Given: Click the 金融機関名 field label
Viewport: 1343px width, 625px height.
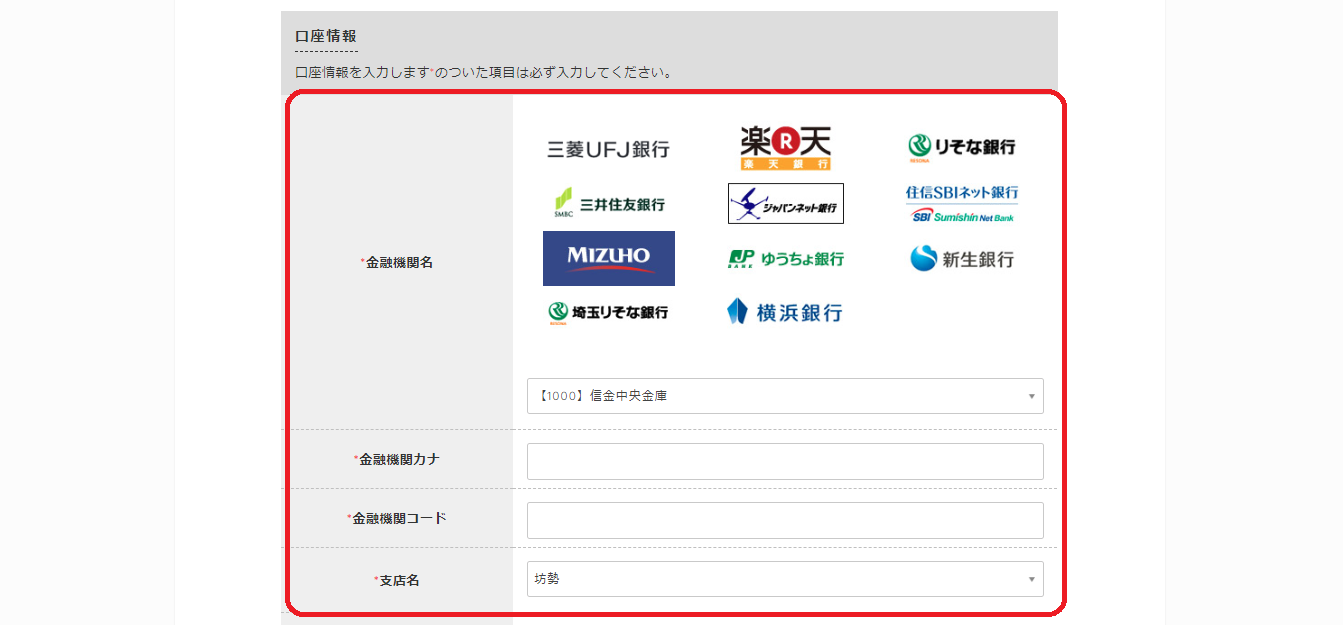Looking at the screenshot, I should 397,262.
